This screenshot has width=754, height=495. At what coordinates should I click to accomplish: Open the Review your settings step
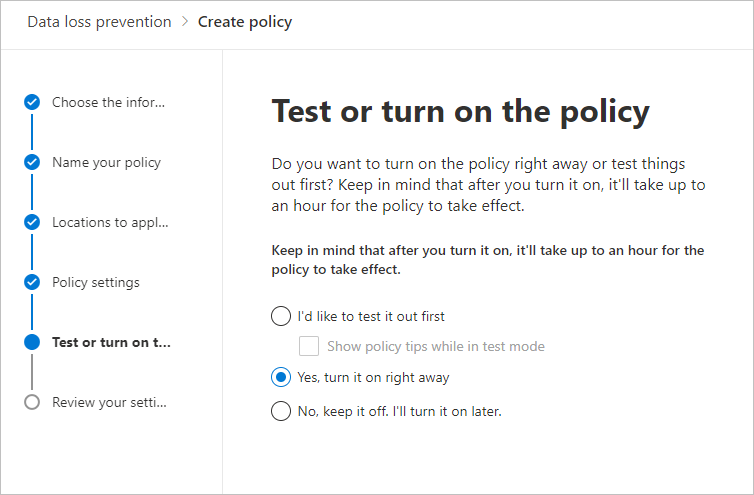pyautogui.click(x=109, y=402)
